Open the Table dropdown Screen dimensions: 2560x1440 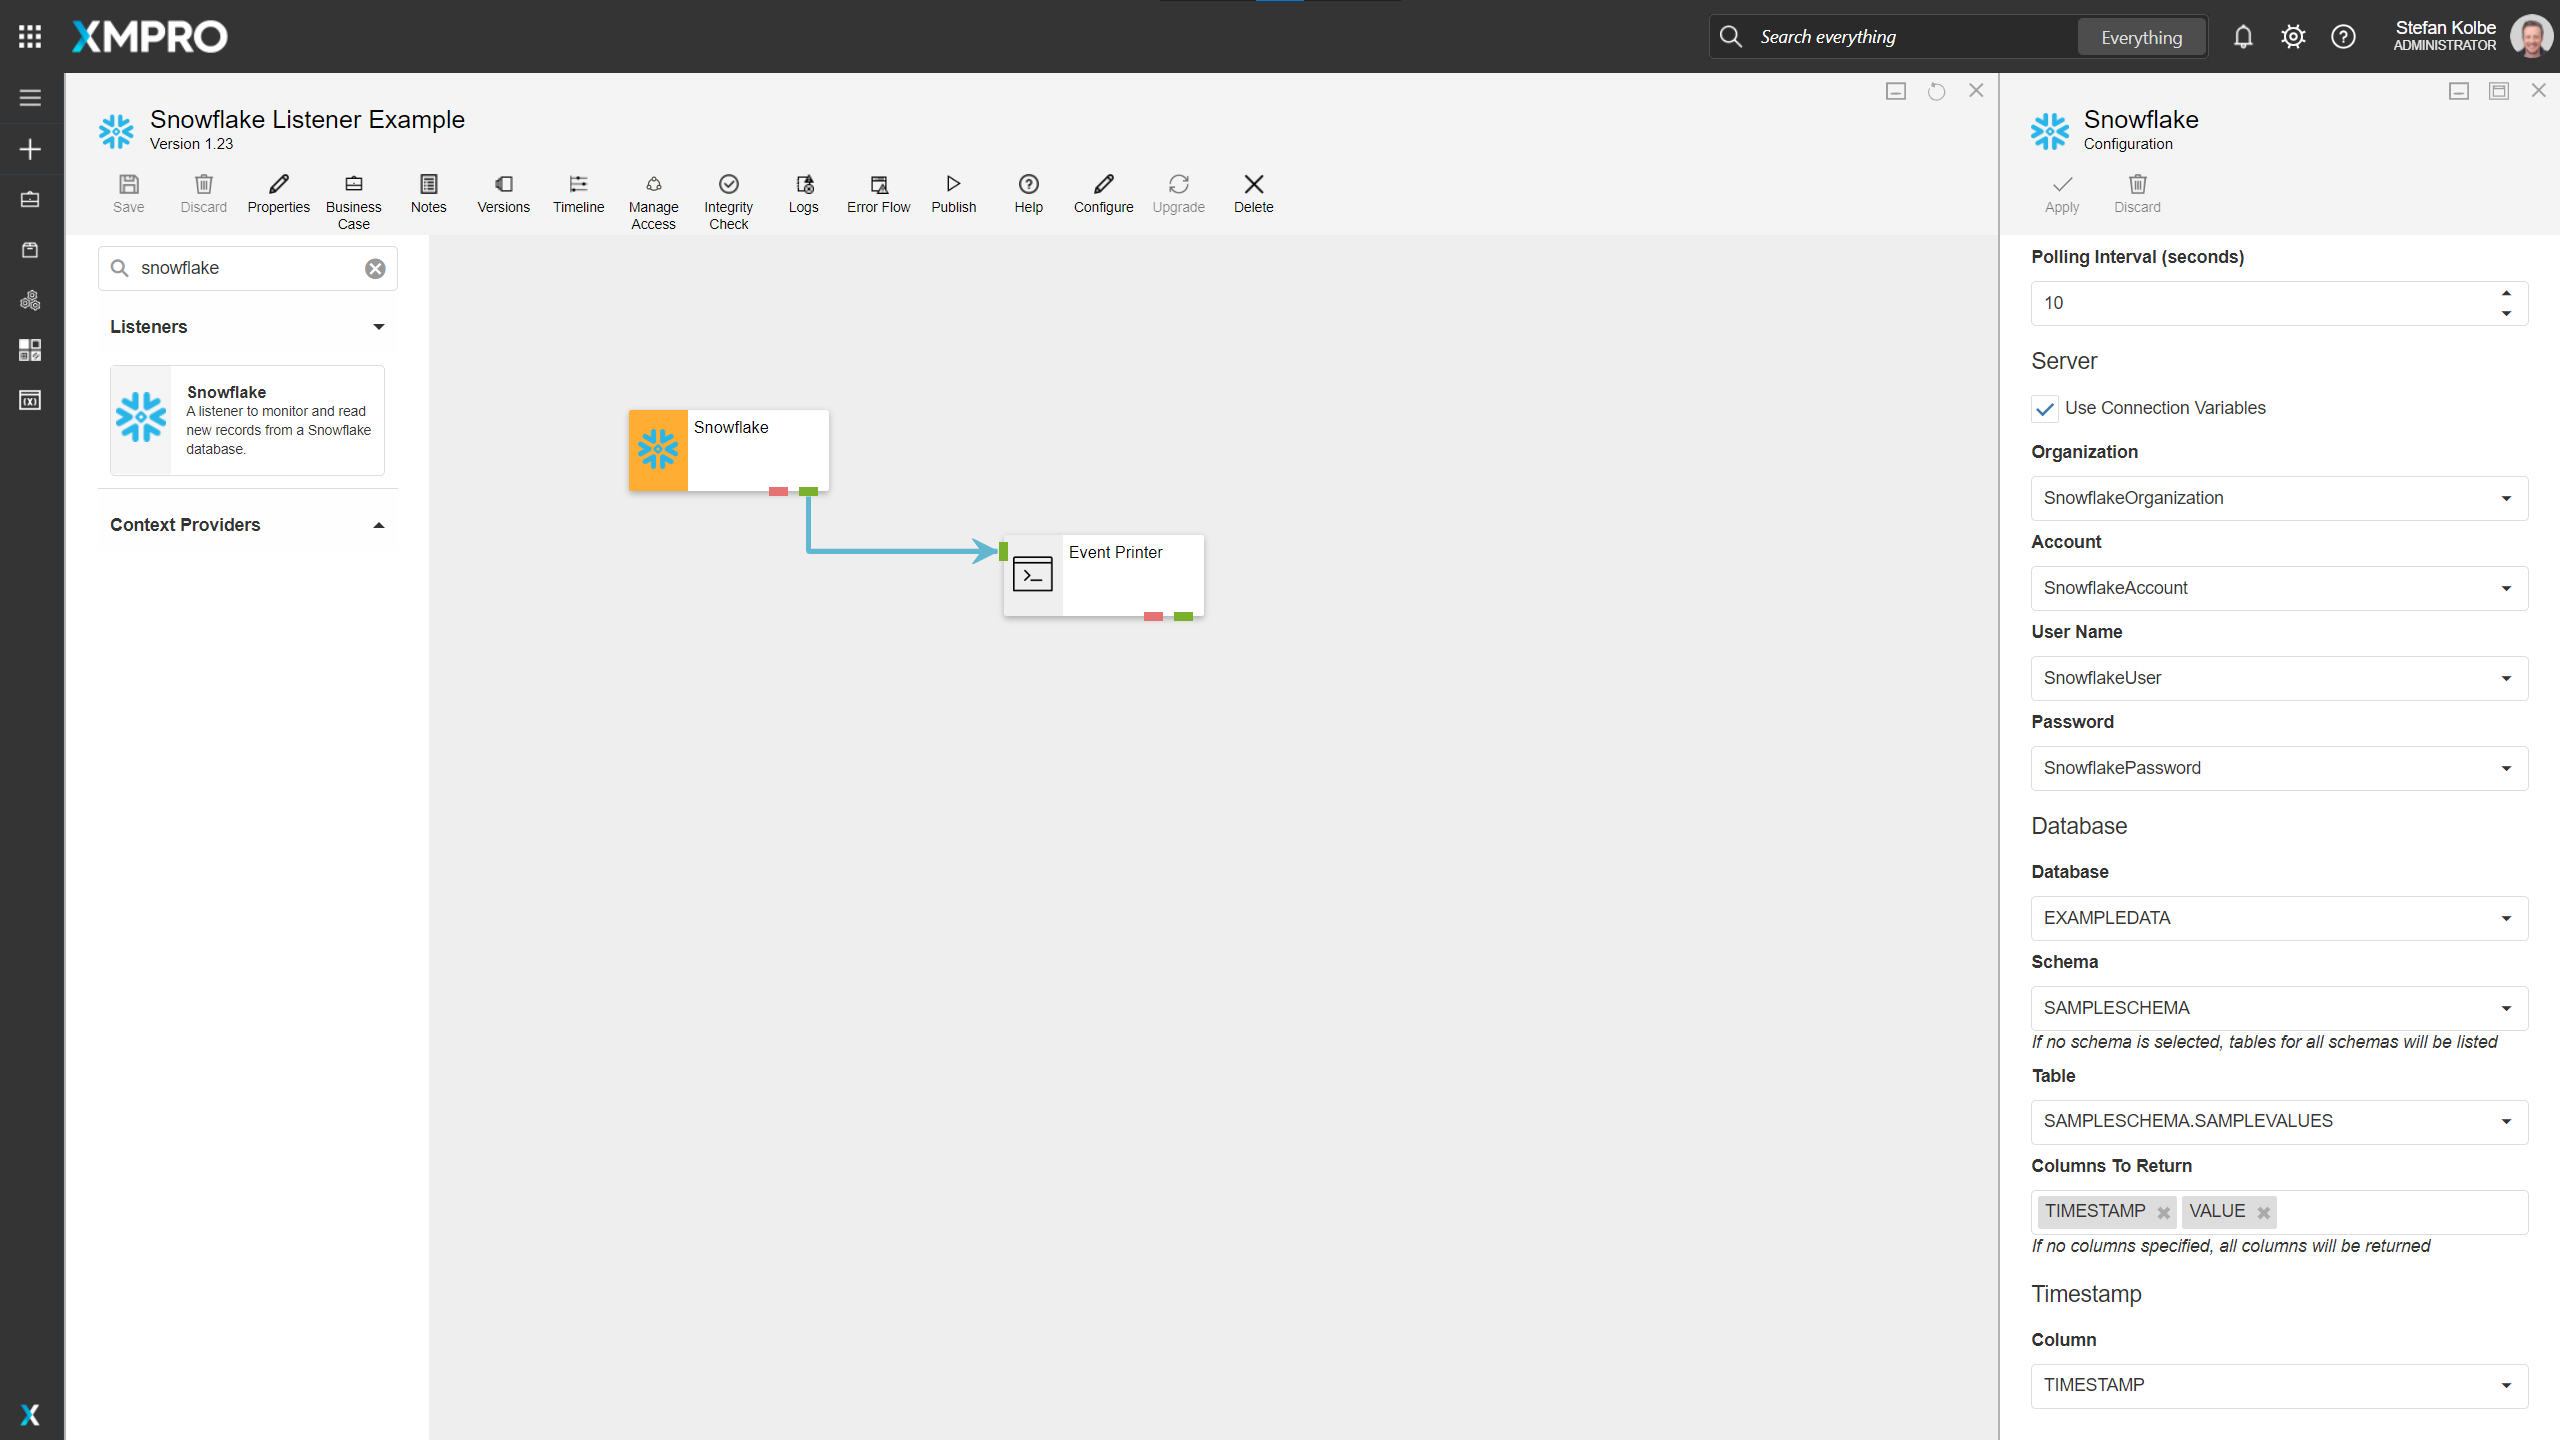click(x=2506, y=1122)
